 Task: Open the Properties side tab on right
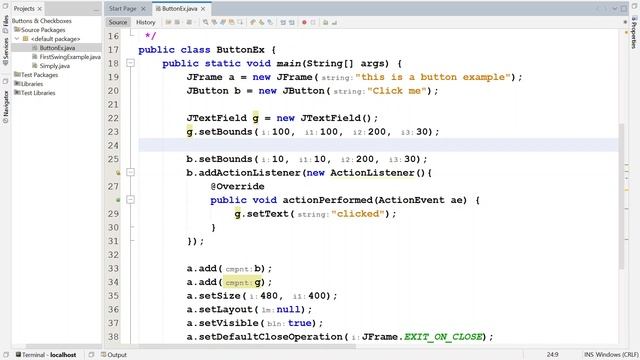click(634, 32)
